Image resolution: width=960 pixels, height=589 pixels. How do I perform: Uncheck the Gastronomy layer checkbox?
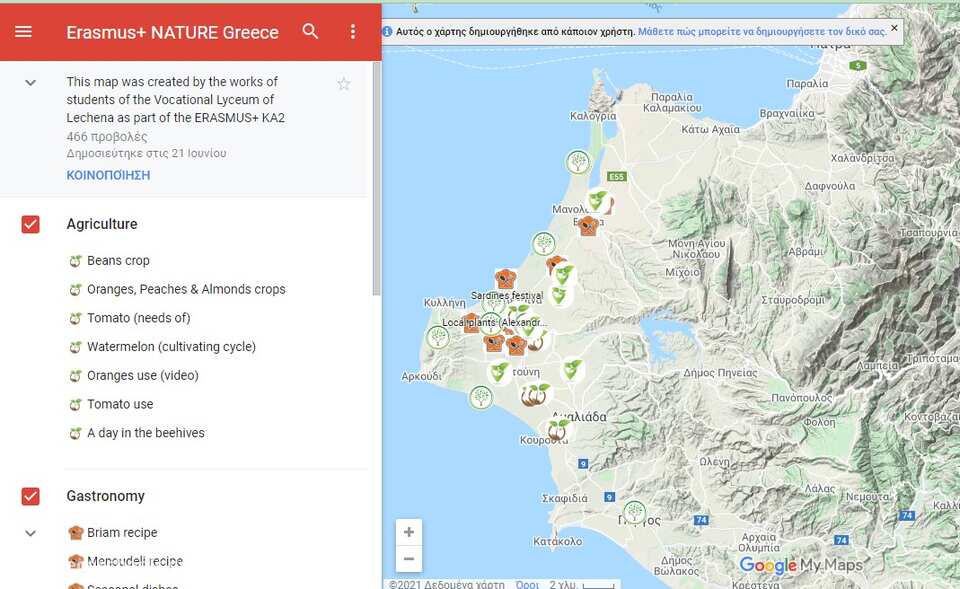tap(31, 496)
